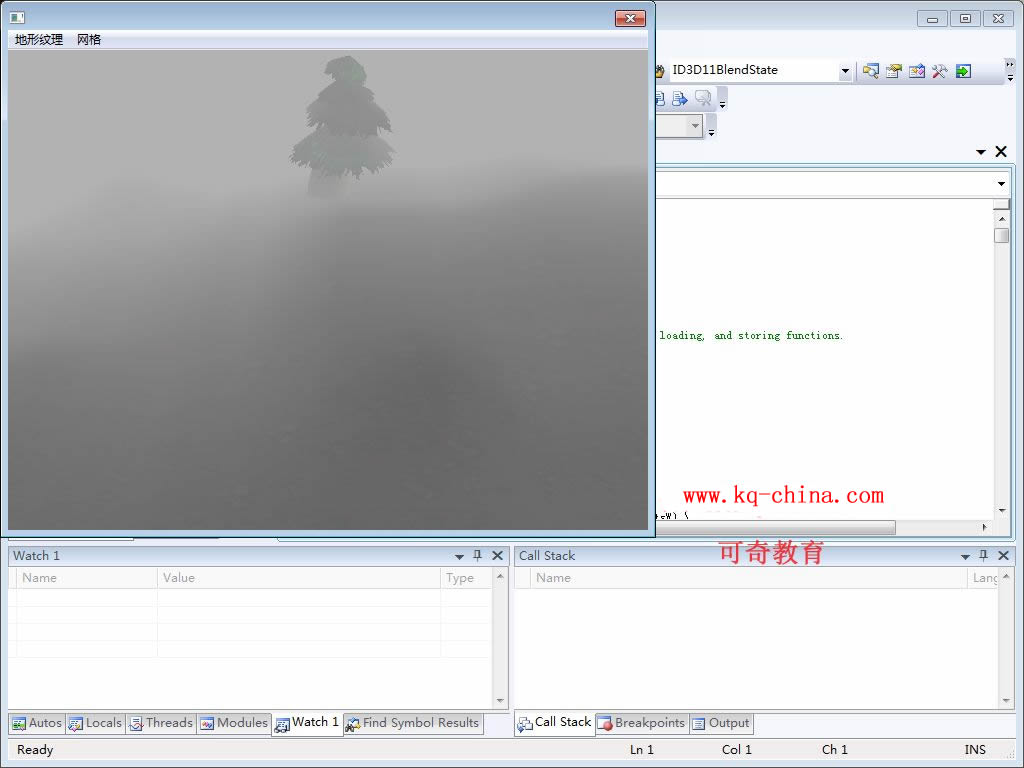This screenshot has height=768, width=1024.
Task: Close the Watch 1 panel
Action: (x=497, y=556)
